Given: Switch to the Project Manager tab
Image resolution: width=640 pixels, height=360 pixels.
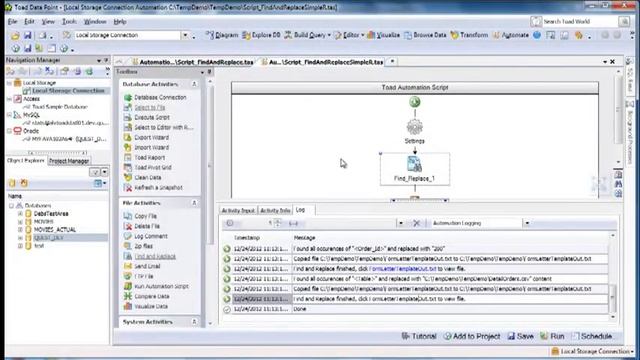Looking at the screenshot, I should point(69,161).
